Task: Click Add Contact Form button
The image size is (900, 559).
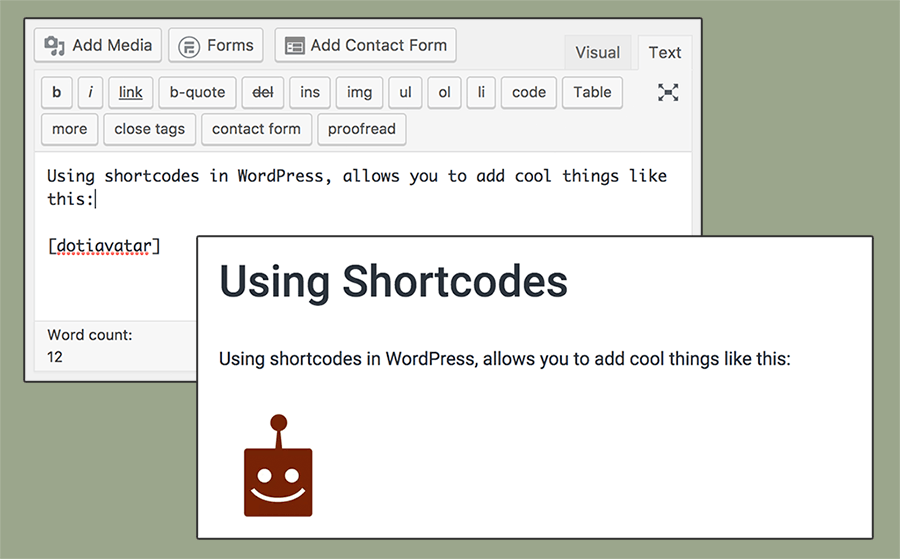Action: coord(365,45)
